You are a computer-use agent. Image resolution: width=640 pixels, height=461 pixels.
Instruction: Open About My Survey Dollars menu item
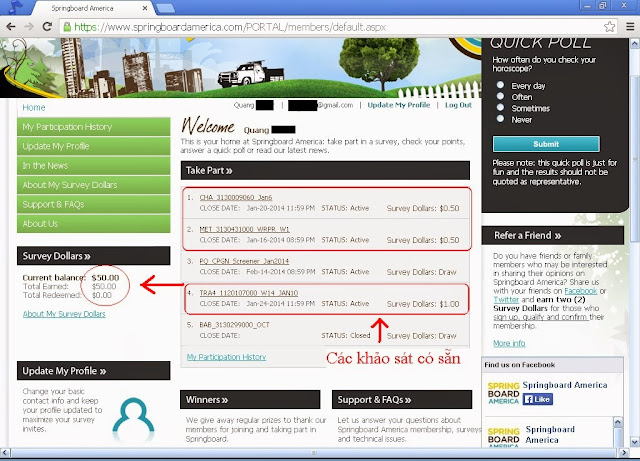click(93, 185)
